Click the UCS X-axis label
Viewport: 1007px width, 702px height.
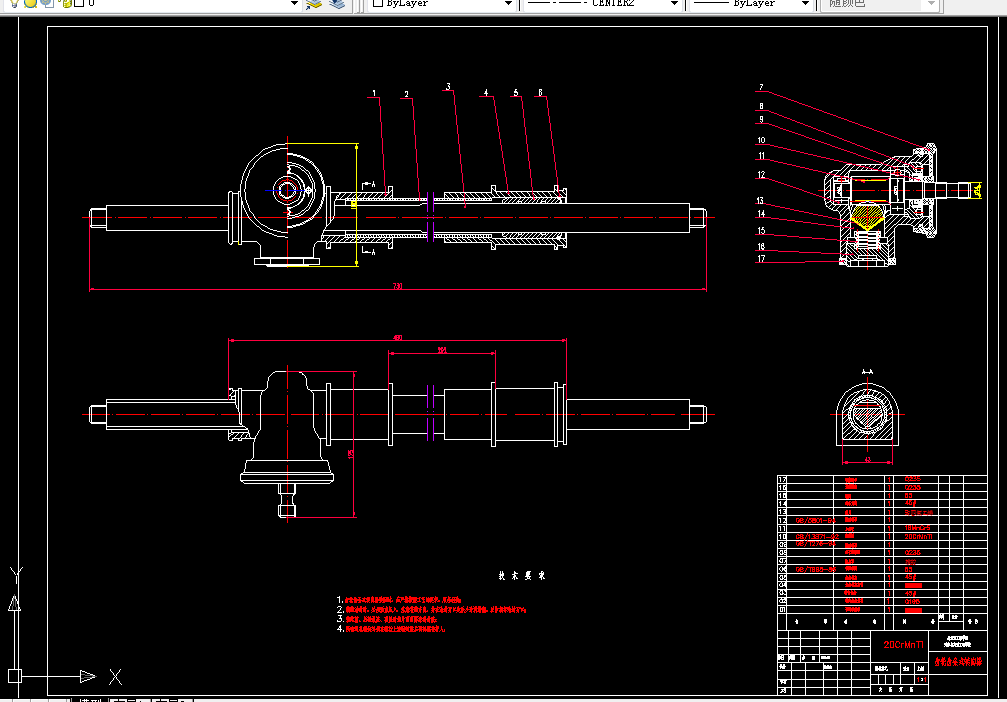click(115, 676)
